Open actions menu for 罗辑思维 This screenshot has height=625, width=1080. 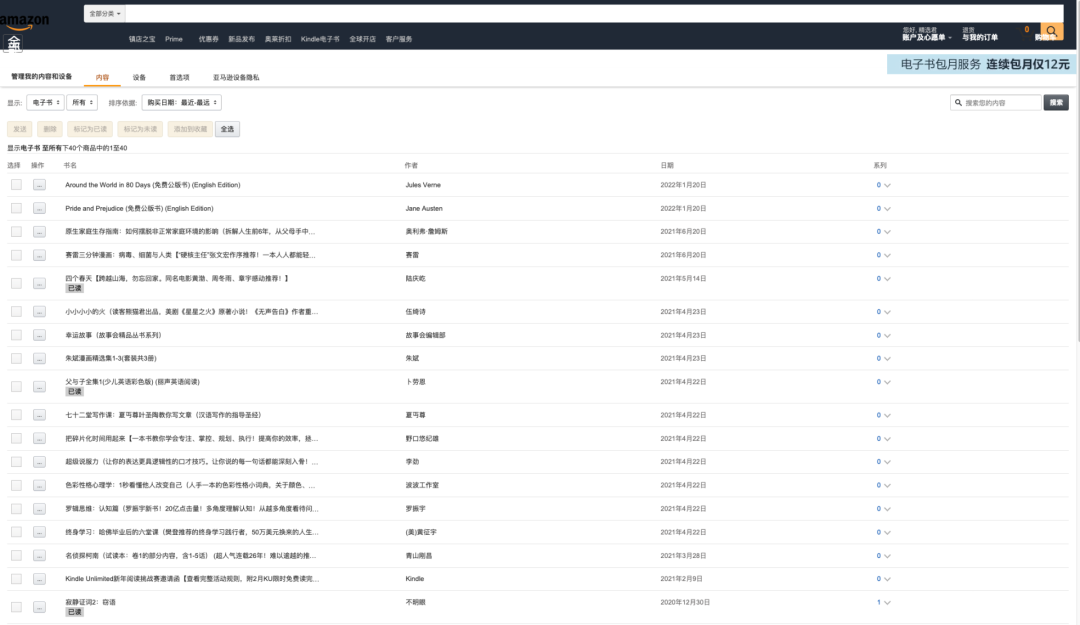(39, 509)
